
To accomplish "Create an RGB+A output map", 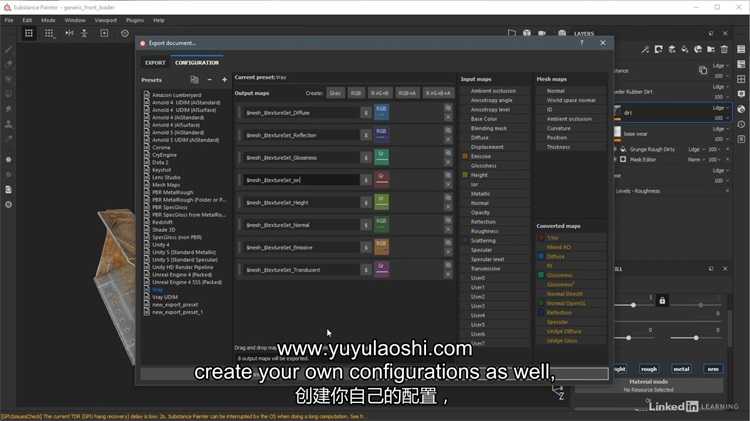I will tap(407, 93).
